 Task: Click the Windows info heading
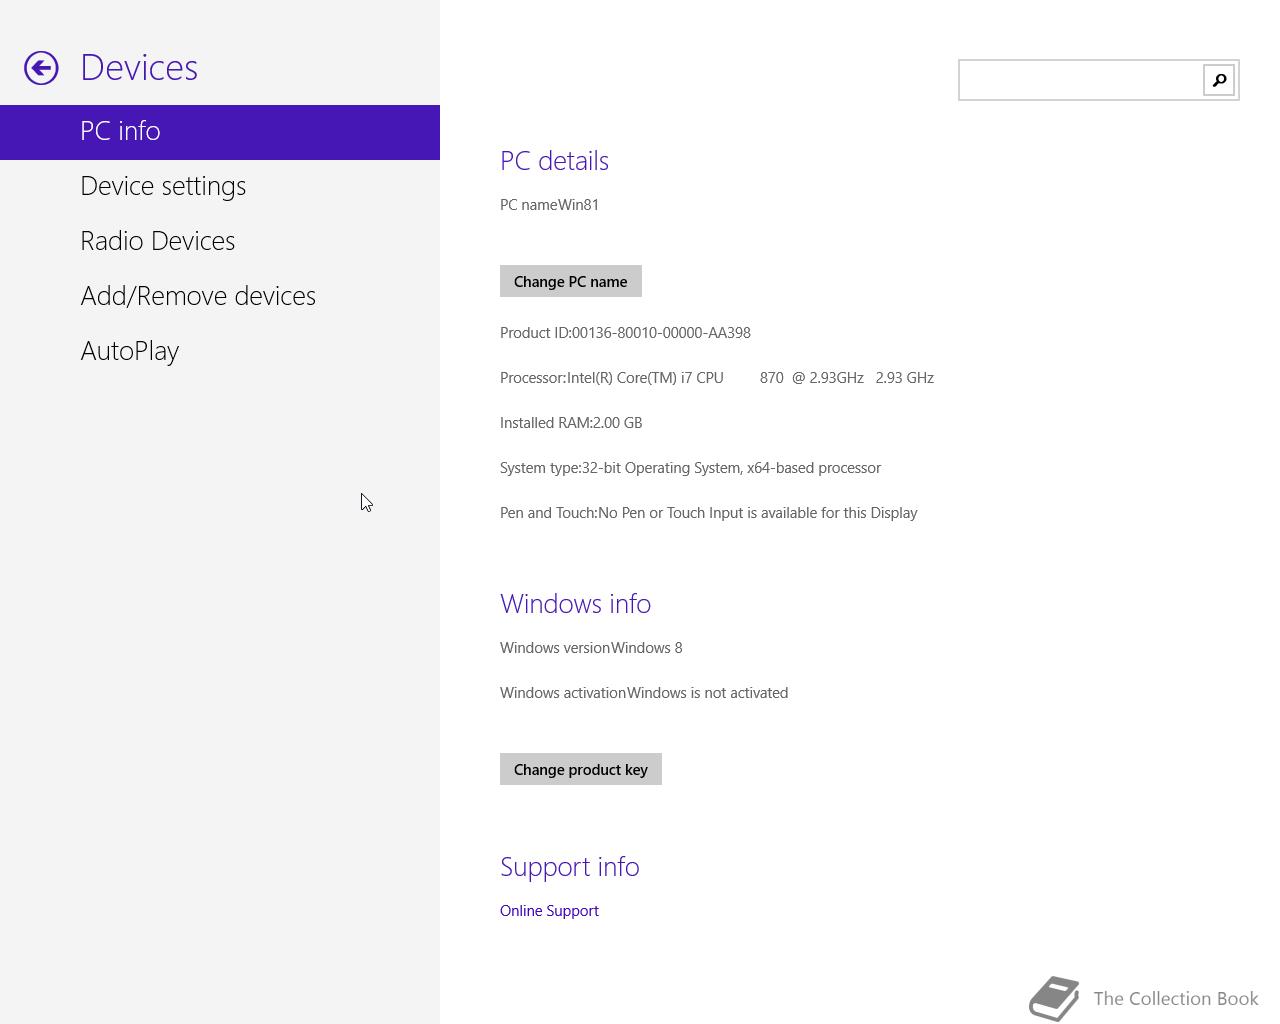(575, 604)
